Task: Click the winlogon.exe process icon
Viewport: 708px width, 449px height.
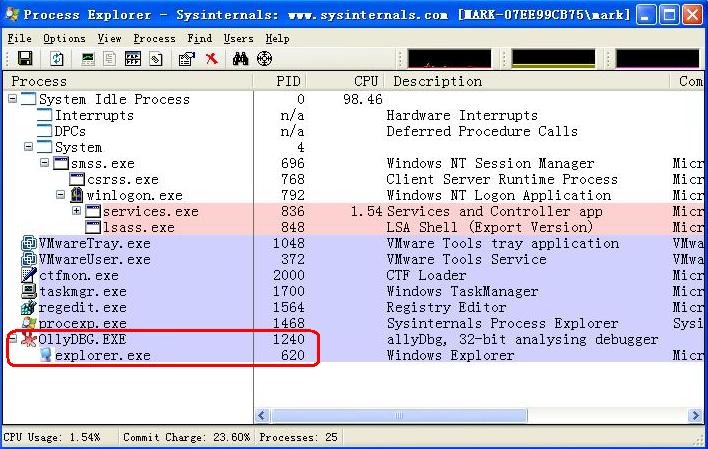Action: click(x=77, y=195)
